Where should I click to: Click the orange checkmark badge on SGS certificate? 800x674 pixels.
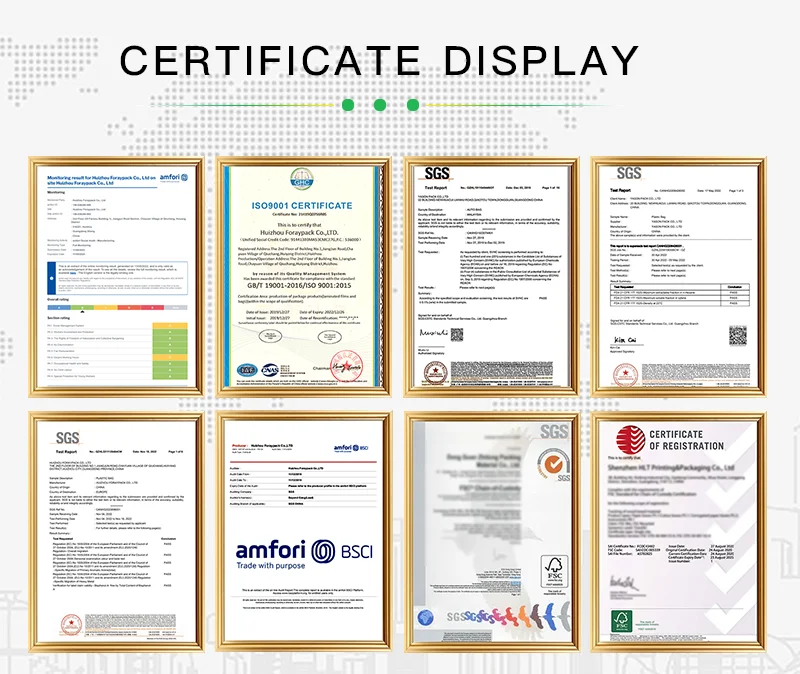(x=552, y=464)
